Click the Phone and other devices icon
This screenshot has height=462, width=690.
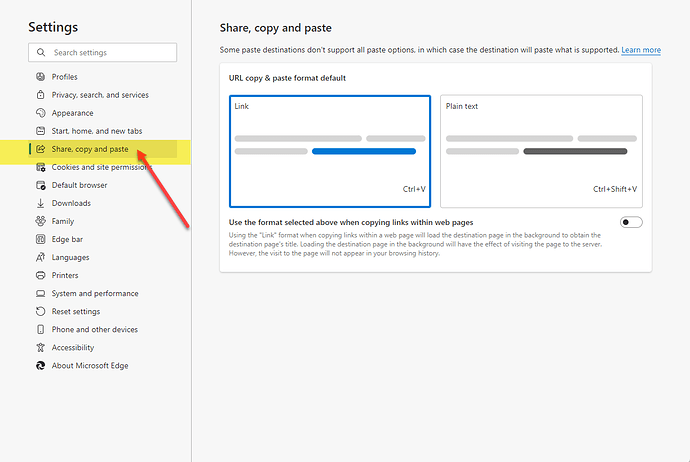[40, 329]
